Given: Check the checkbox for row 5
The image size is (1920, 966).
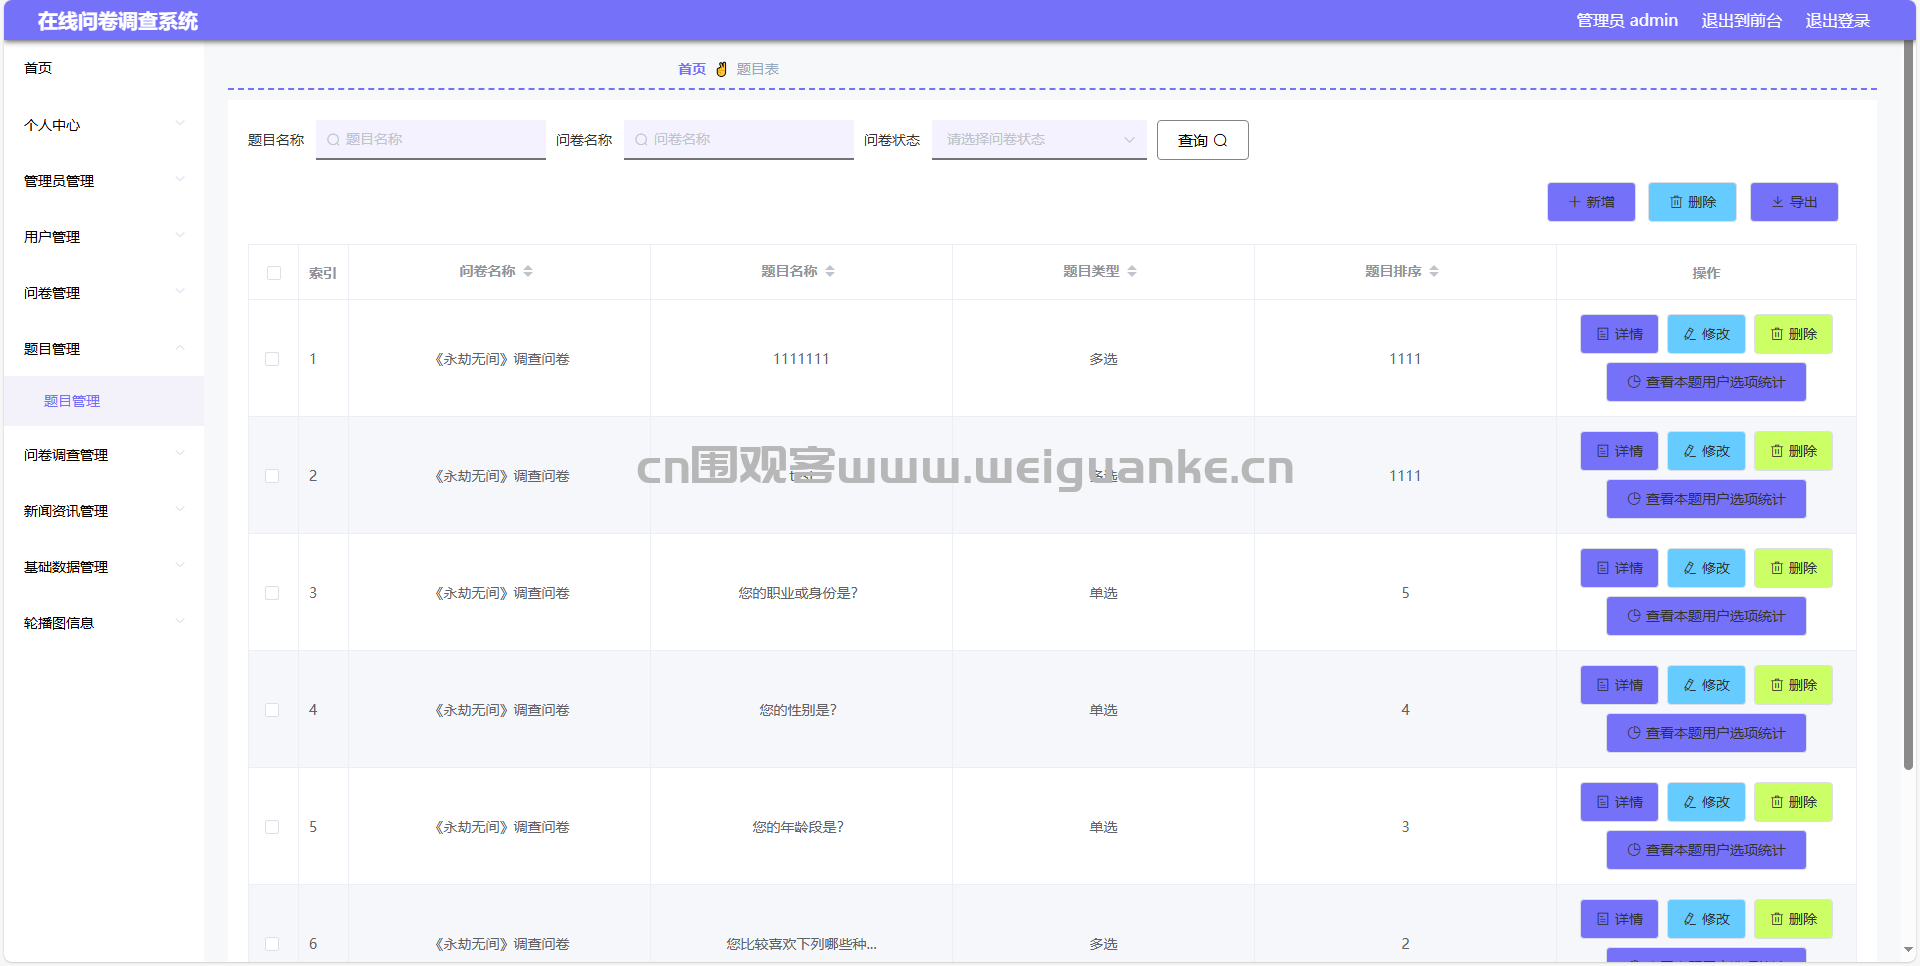Looking at the screenshot, I should 272,827.
